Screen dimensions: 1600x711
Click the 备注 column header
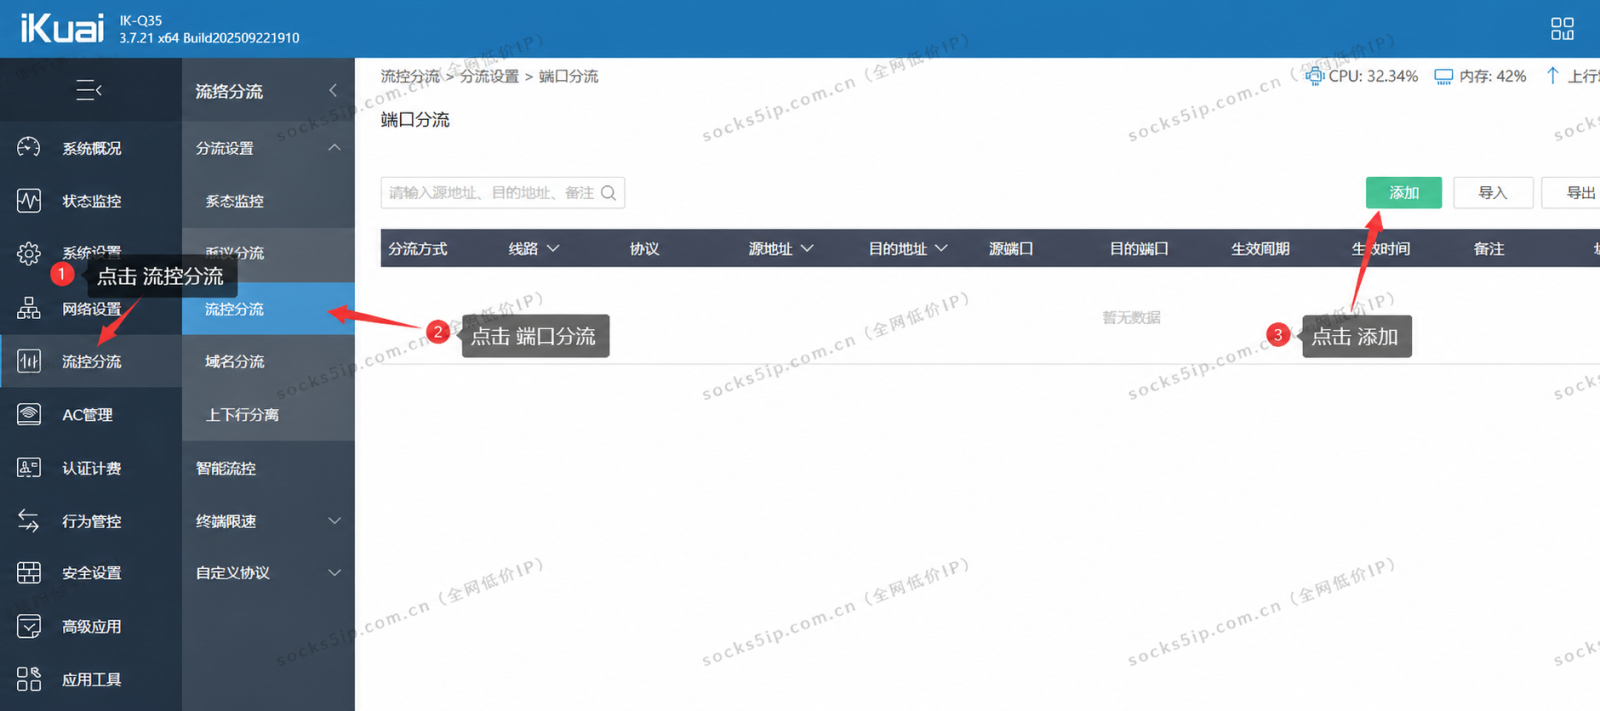(x=1489, y=248)
